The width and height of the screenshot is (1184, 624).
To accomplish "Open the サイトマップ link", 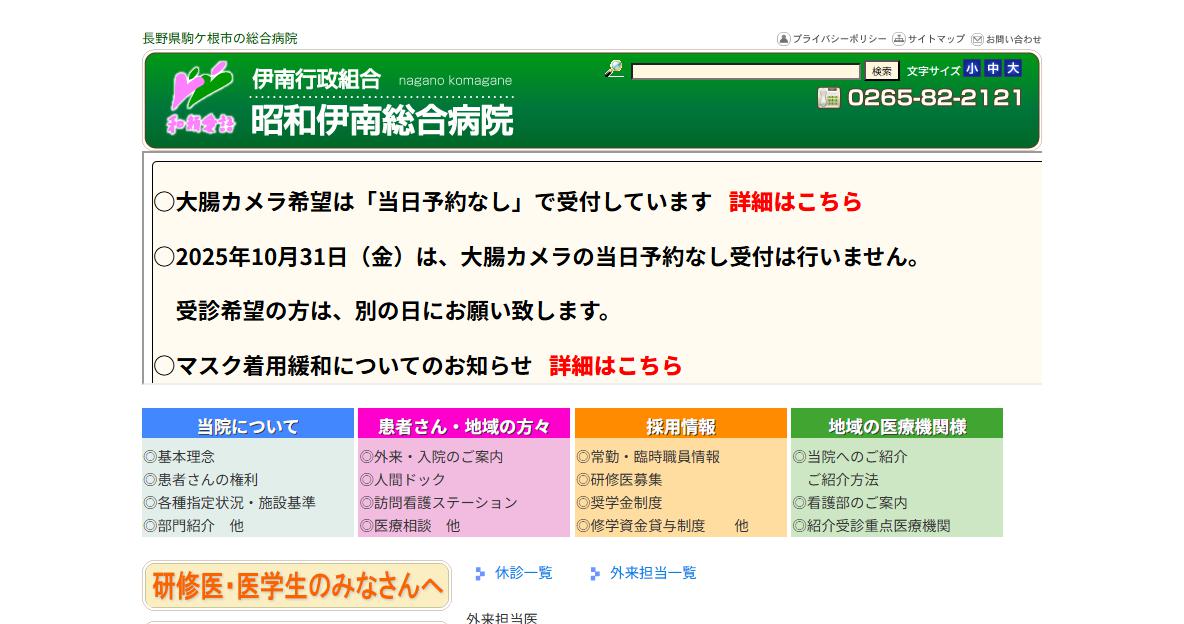I will coord(936,39).
